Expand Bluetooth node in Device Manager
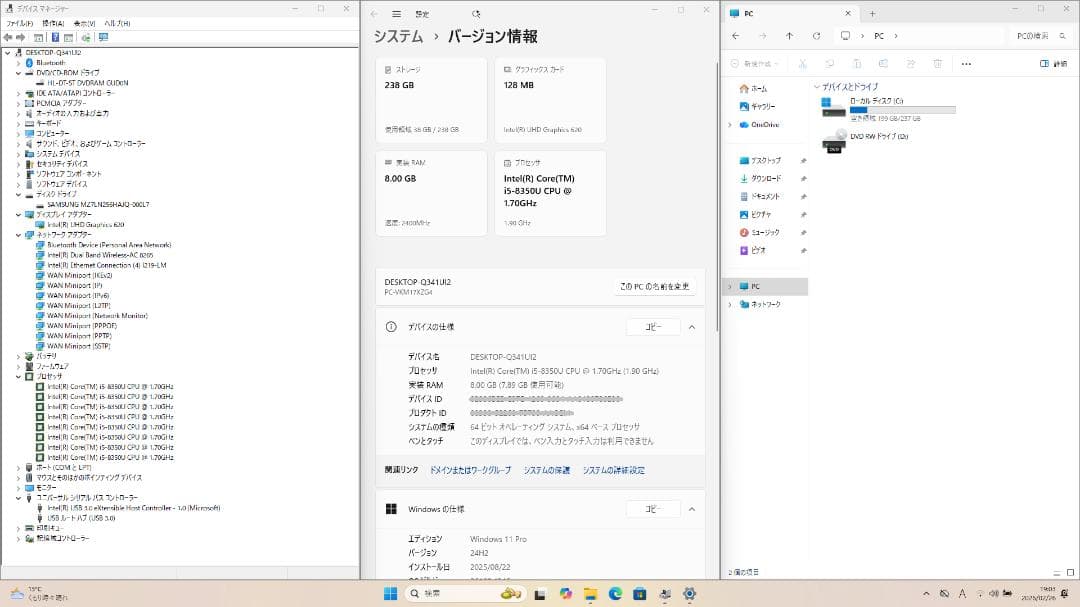 19,63
